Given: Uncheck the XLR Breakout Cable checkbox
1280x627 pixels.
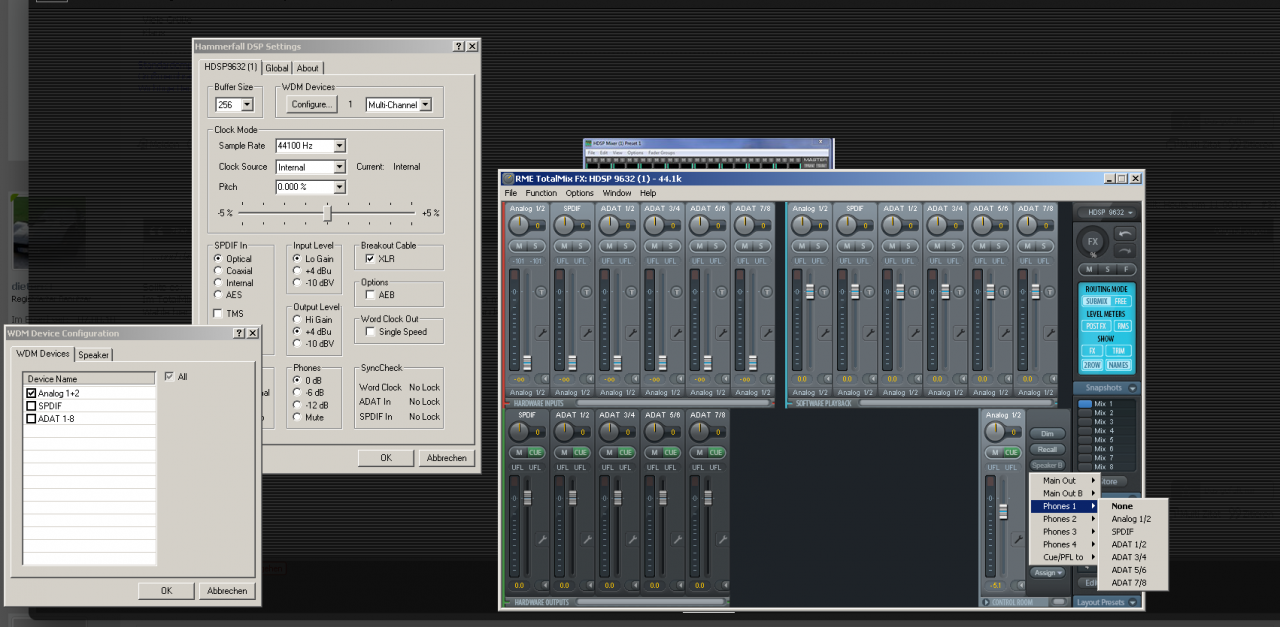Looking at the screenshot, I should point(370,259).
